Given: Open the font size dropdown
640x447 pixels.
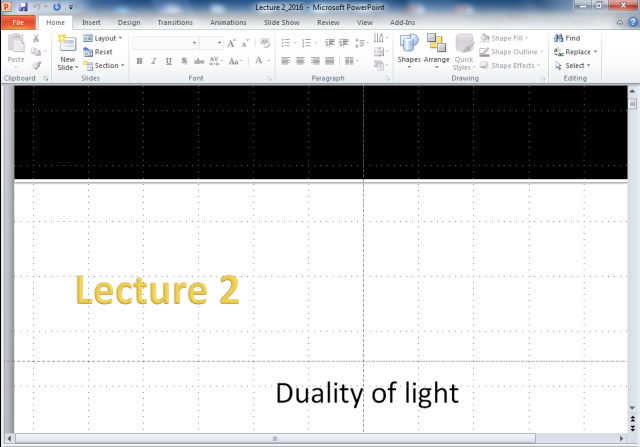Looking at the screenshot, I should click(x=219, y=43).
